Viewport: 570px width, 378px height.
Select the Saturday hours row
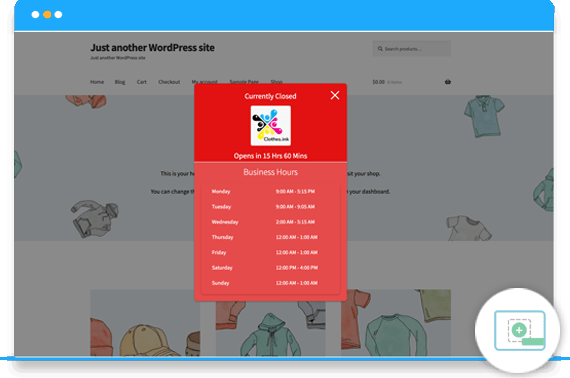point(270,268)
